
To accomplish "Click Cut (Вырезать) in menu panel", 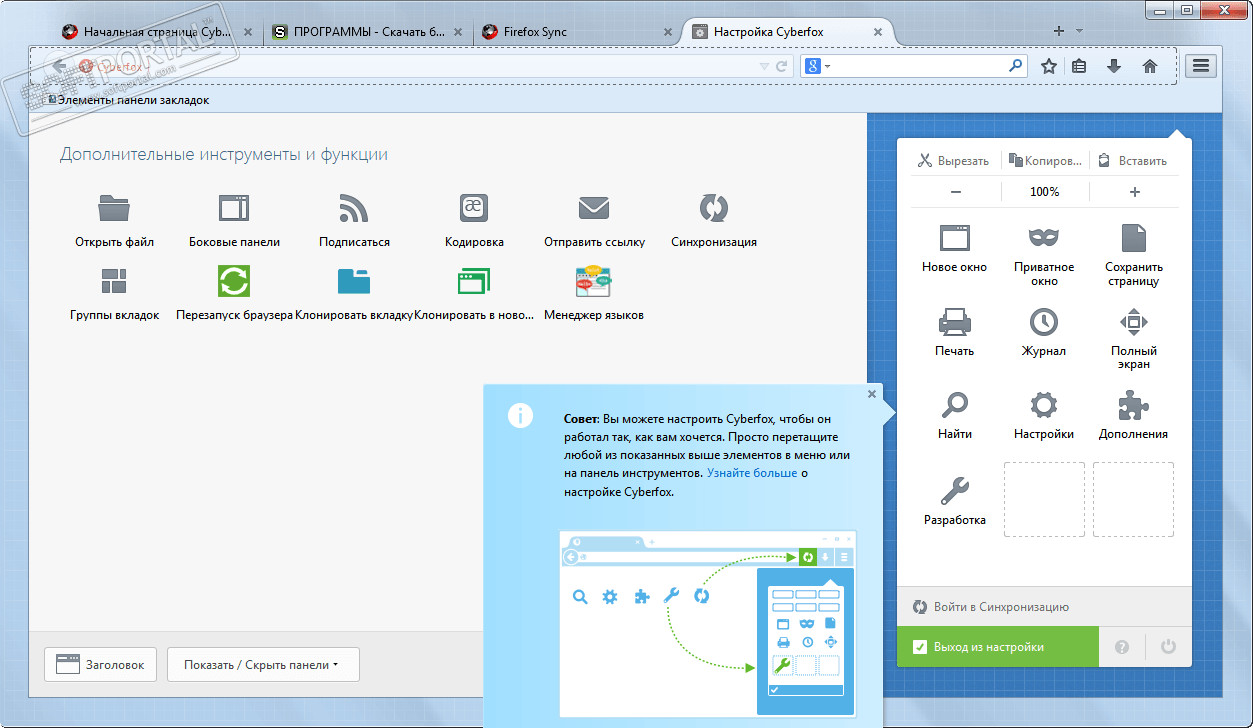I will [954, 160].
